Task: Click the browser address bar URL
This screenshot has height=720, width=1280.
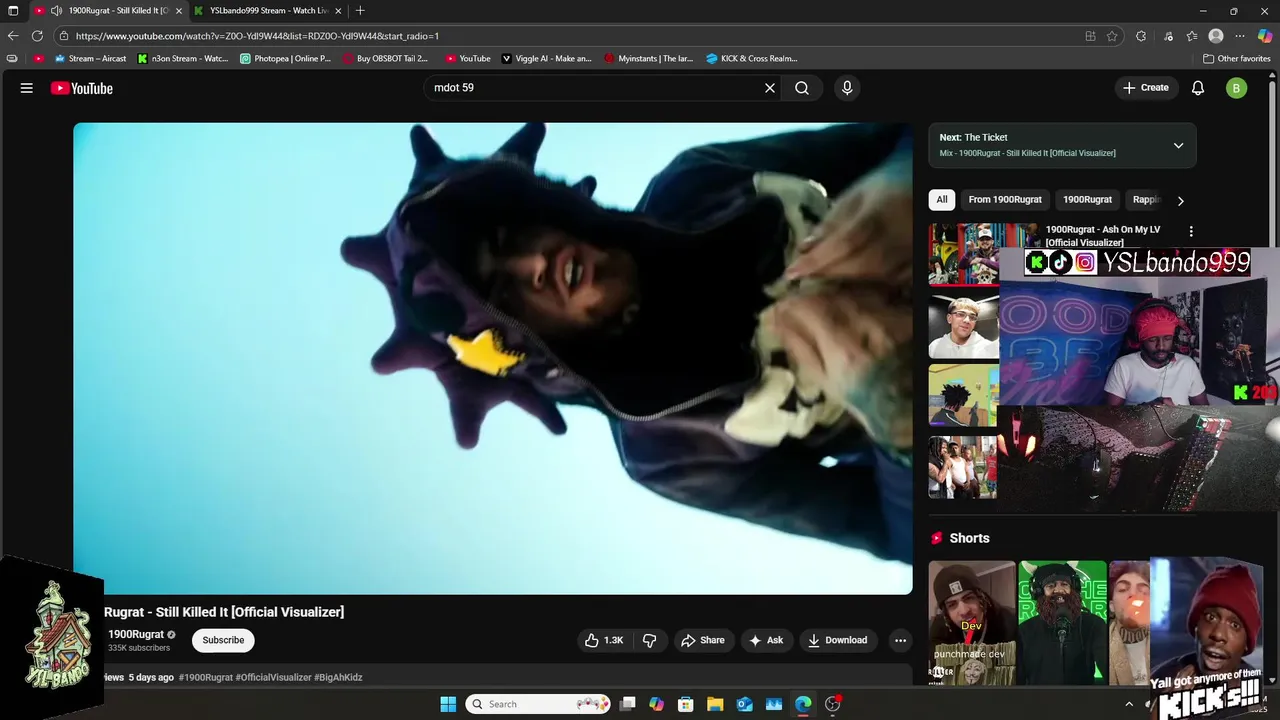Action: (257, 36)
